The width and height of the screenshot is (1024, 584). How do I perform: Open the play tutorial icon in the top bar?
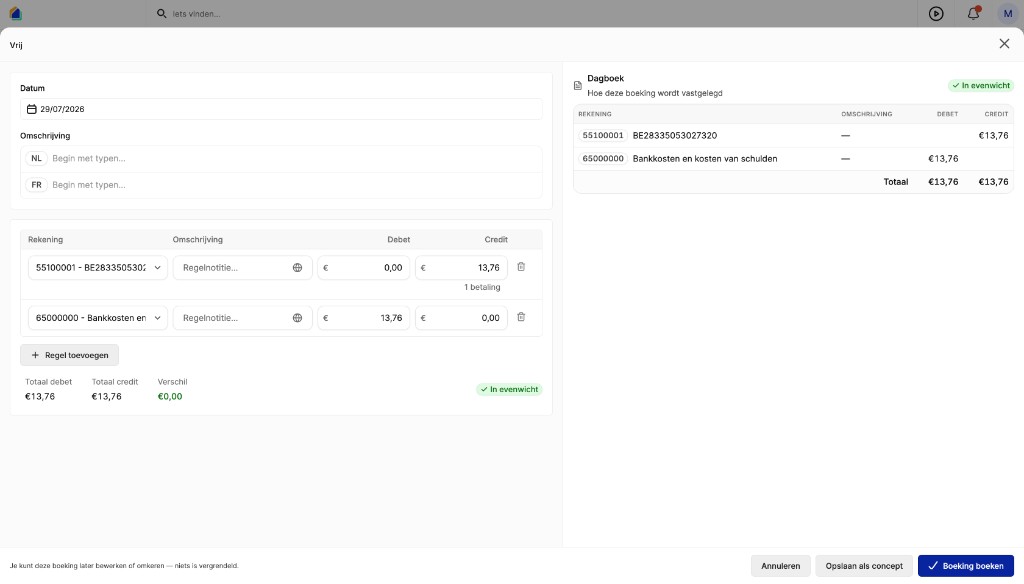pyautogui.click(x=936, y=13)
